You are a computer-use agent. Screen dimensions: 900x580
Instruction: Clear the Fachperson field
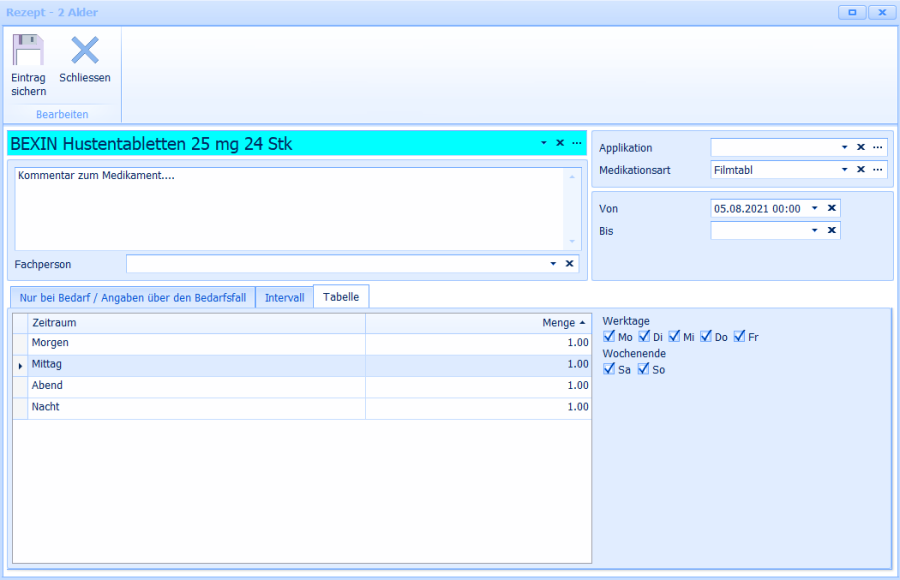click(x=569, y=264)
